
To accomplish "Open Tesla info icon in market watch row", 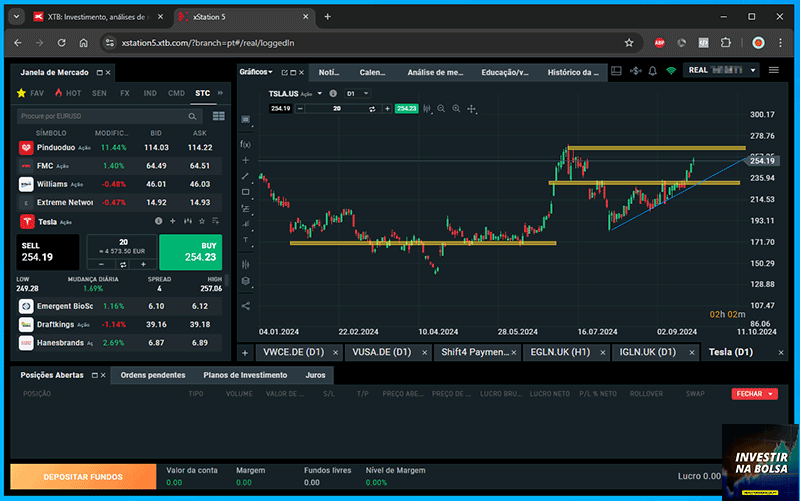I will tap(159, 221).
